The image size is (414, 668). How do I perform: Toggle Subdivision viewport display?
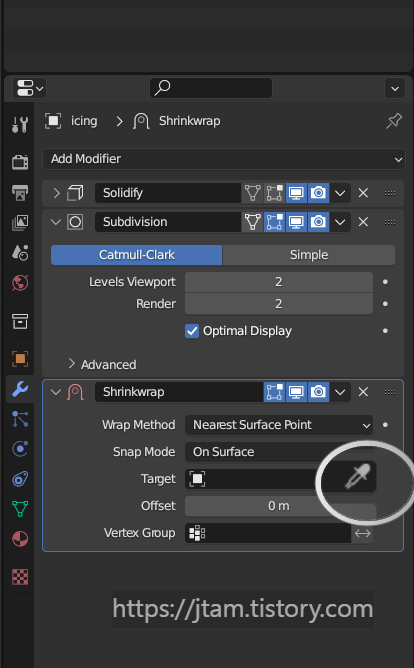[x=296, y=222]
